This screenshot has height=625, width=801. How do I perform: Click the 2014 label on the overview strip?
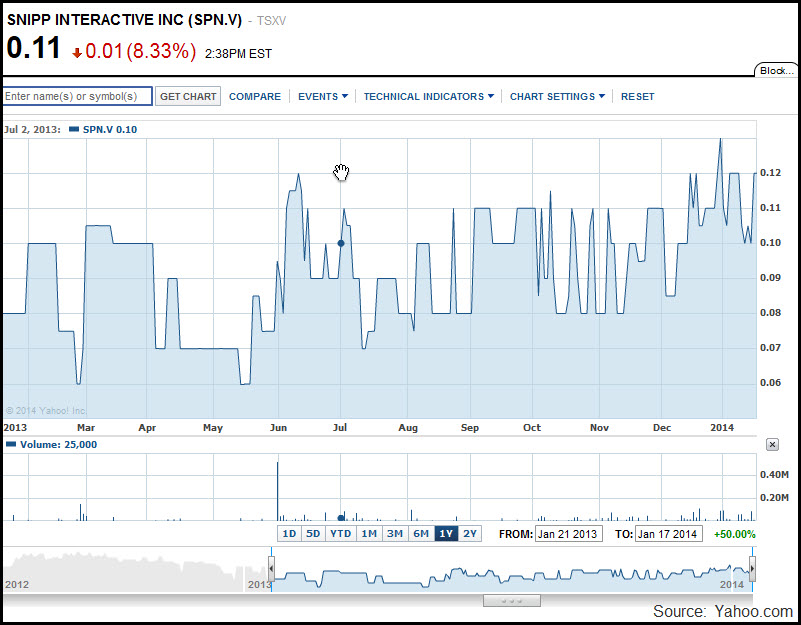tap(732, 585)
